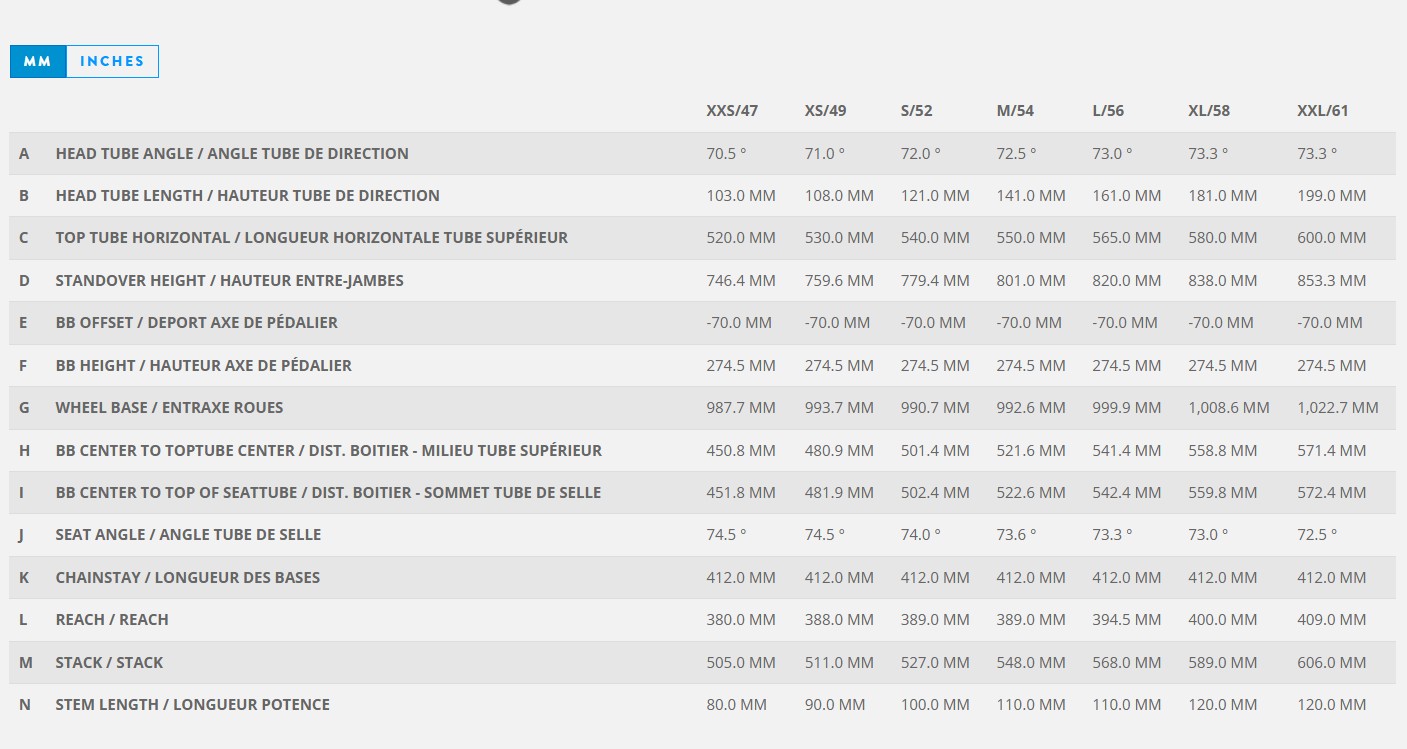Click the Reach row label

(112, 620)
